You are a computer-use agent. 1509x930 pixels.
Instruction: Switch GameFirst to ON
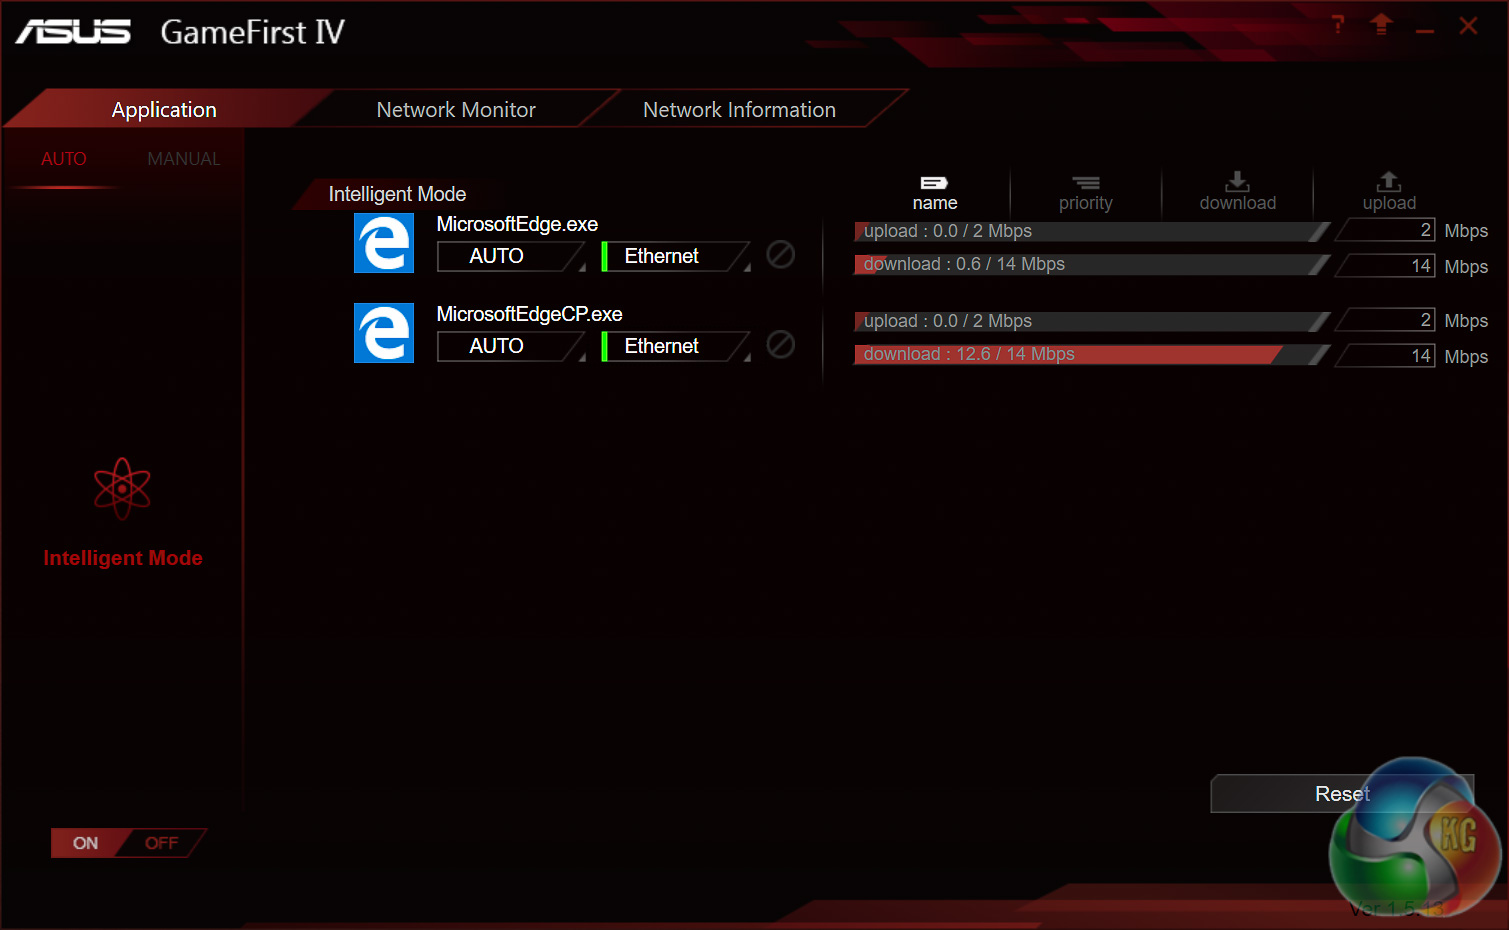click(86, 843)
